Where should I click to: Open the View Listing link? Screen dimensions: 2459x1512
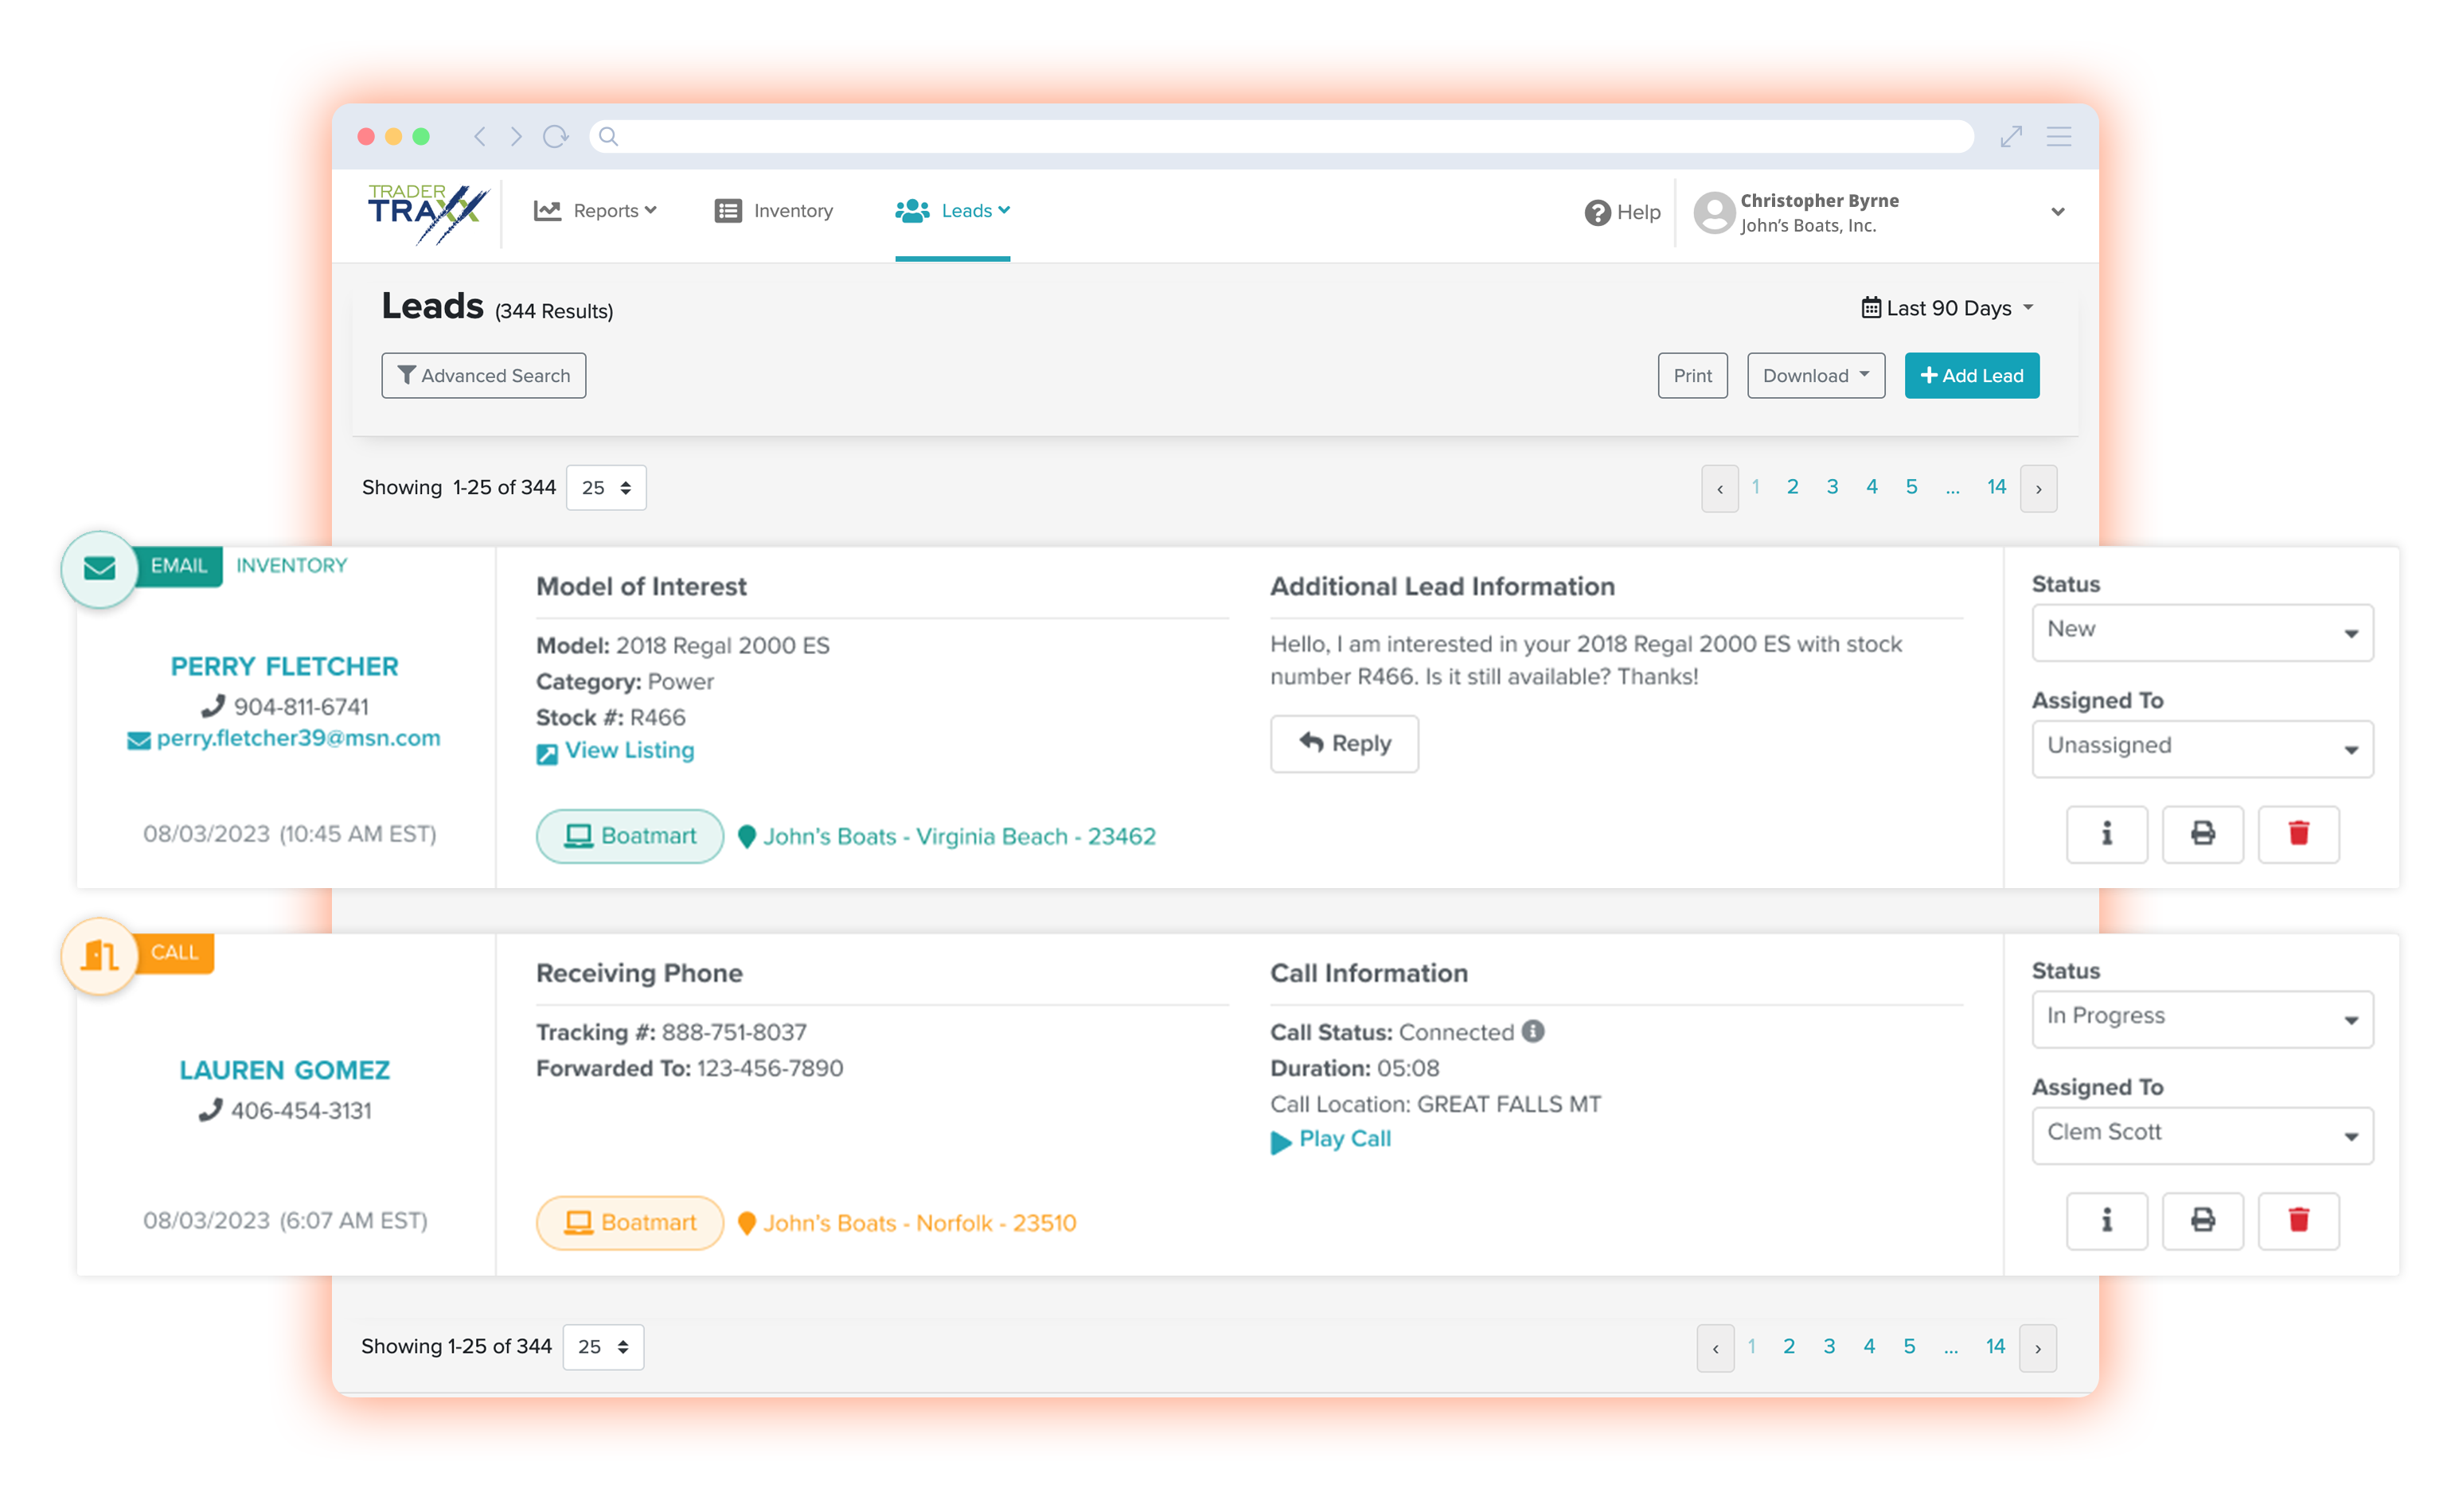[629, 750]
